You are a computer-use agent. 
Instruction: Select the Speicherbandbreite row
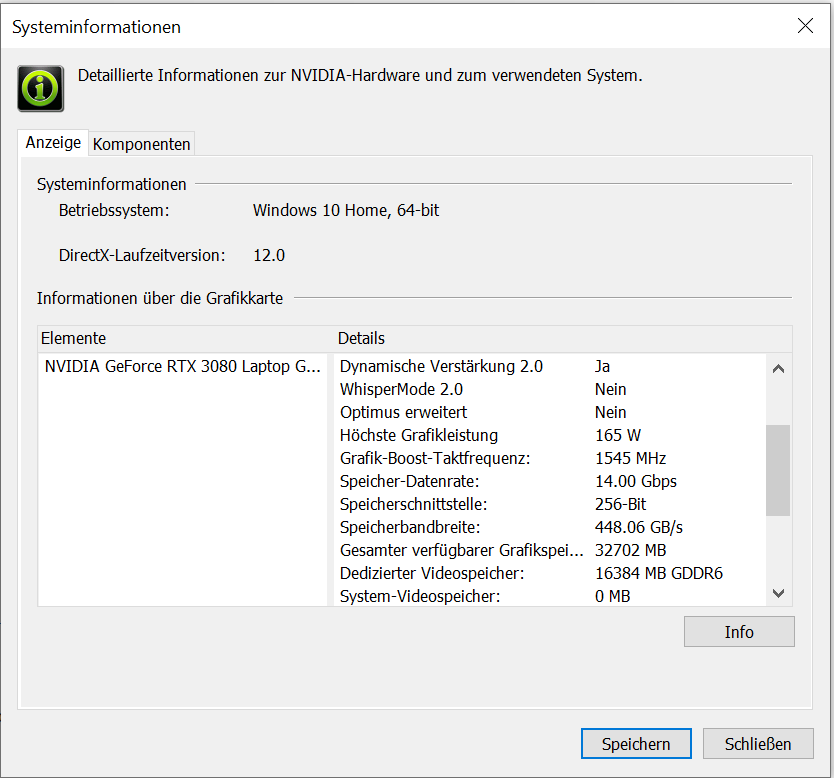point(551,527)
